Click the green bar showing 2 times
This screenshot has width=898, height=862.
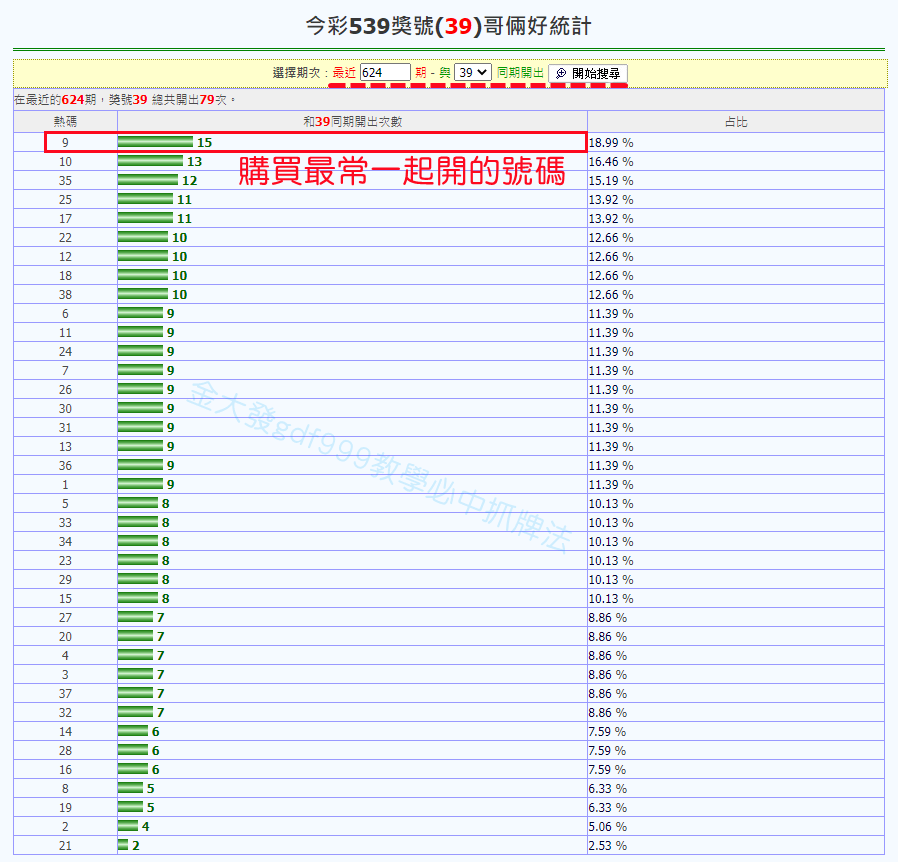click(123, 845)
